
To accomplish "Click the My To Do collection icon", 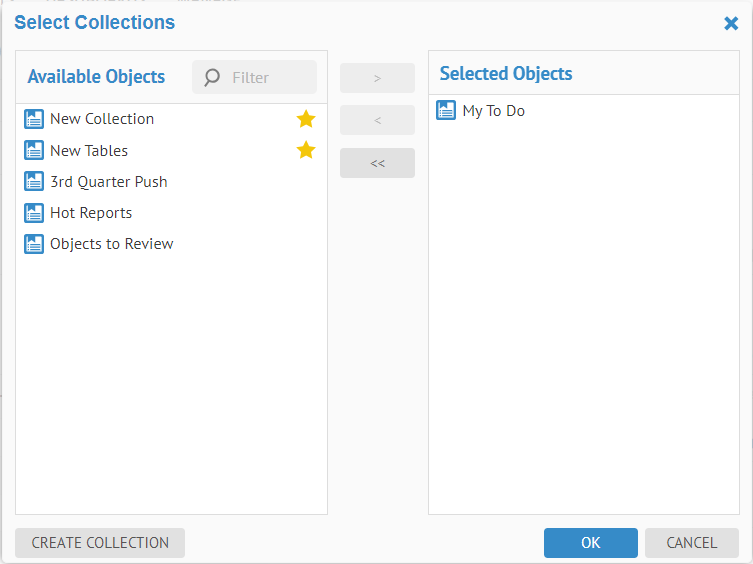I will [447, 111].
